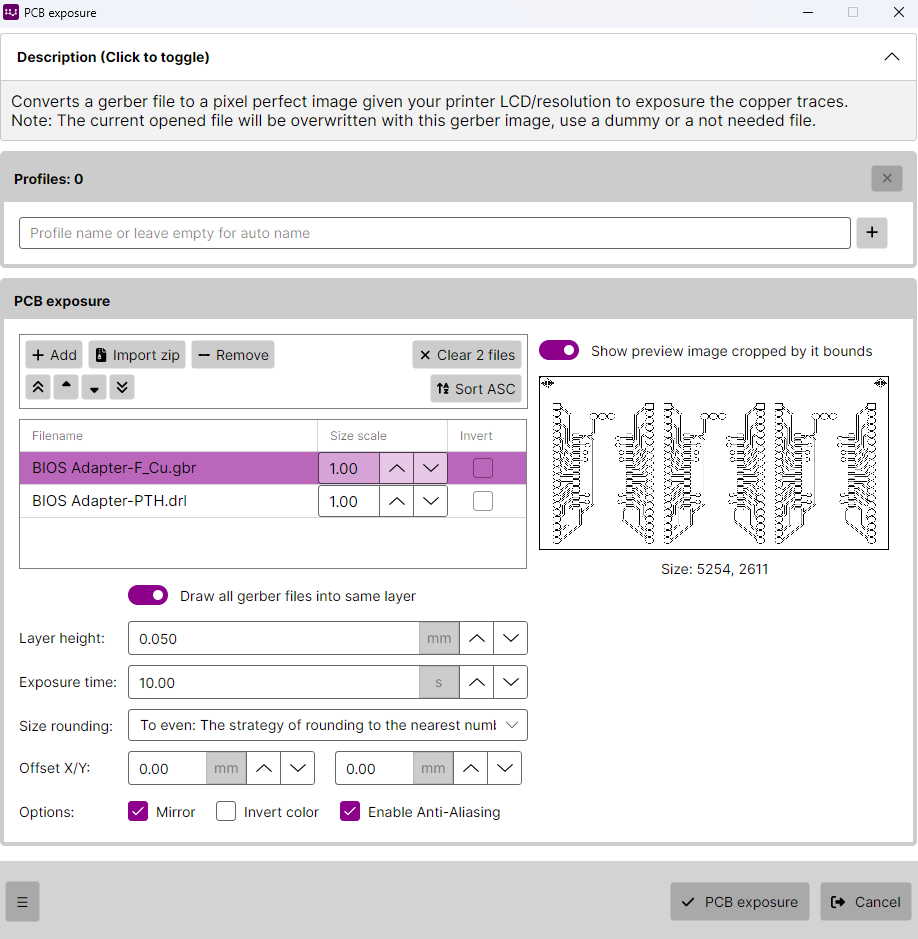Cancel the PCB exposure dialog
This screenshot has height=939, width=918.
click(x=865, y=901)
